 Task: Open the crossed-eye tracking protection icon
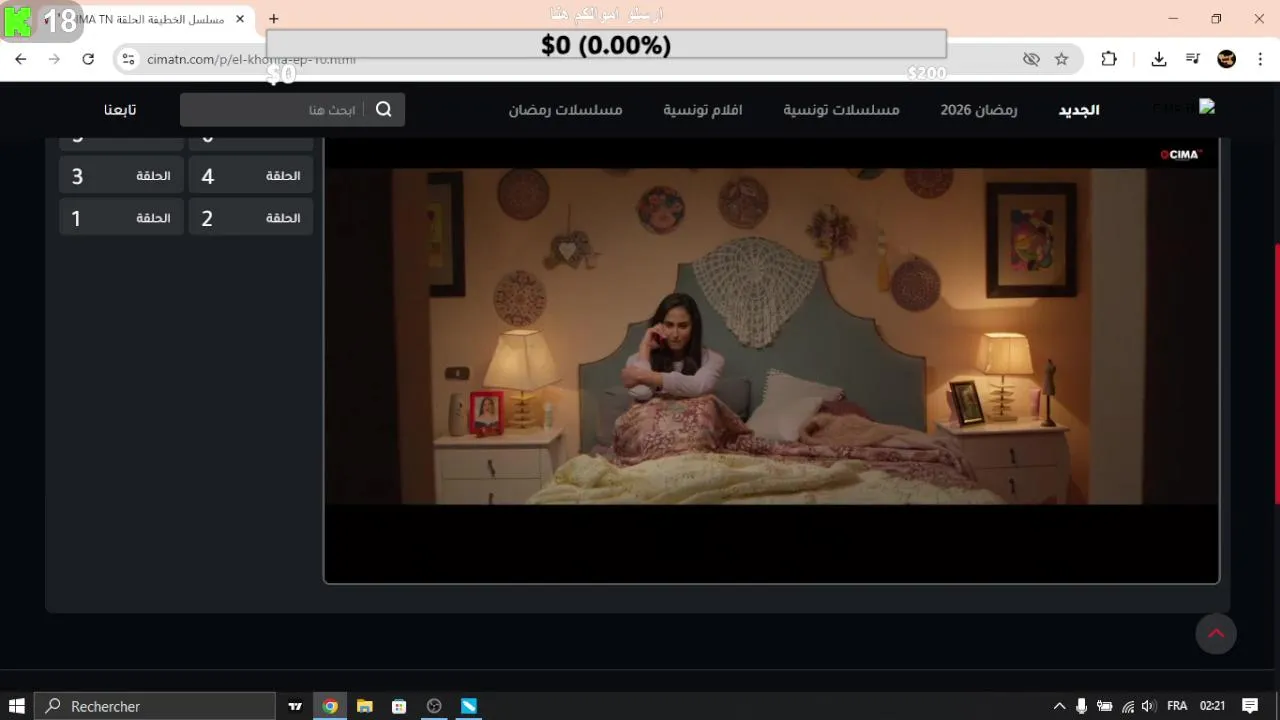tap(1031, 59)
